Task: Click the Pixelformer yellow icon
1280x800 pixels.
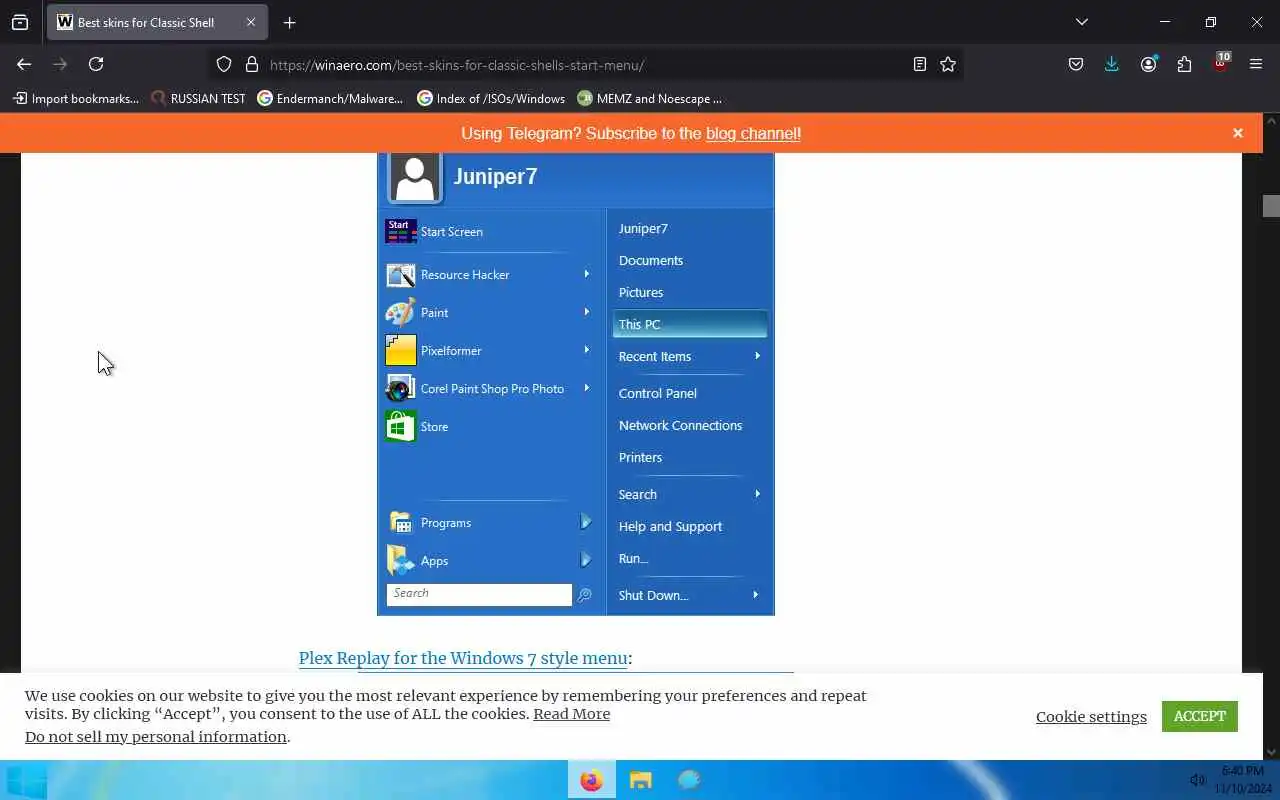Action: click(x=401, y=350)
